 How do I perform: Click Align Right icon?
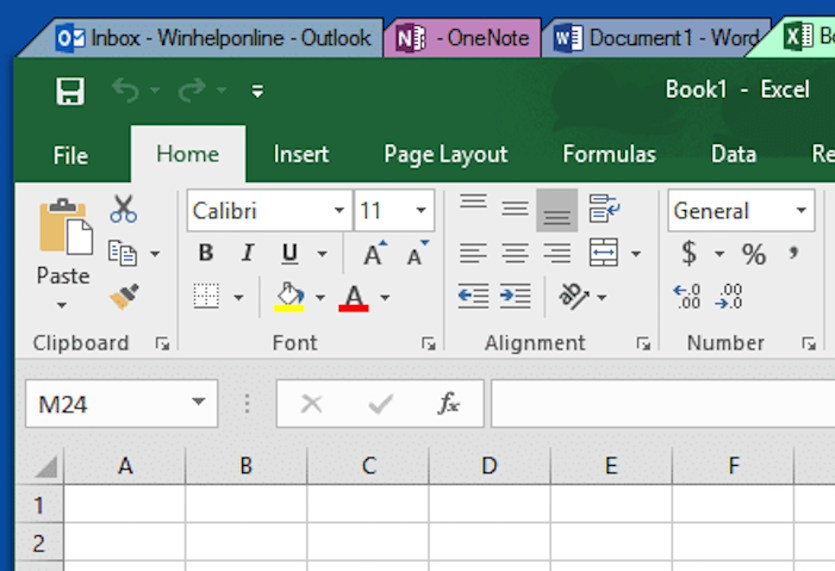[557, 254]
